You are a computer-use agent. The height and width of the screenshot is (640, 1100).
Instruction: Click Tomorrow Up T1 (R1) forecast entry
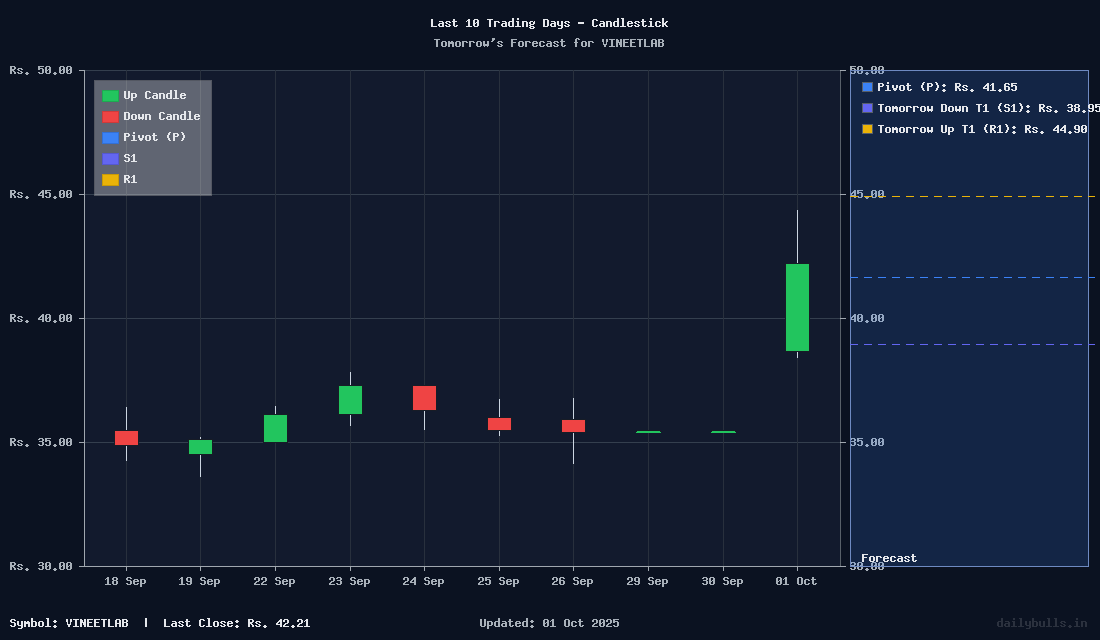974,129
